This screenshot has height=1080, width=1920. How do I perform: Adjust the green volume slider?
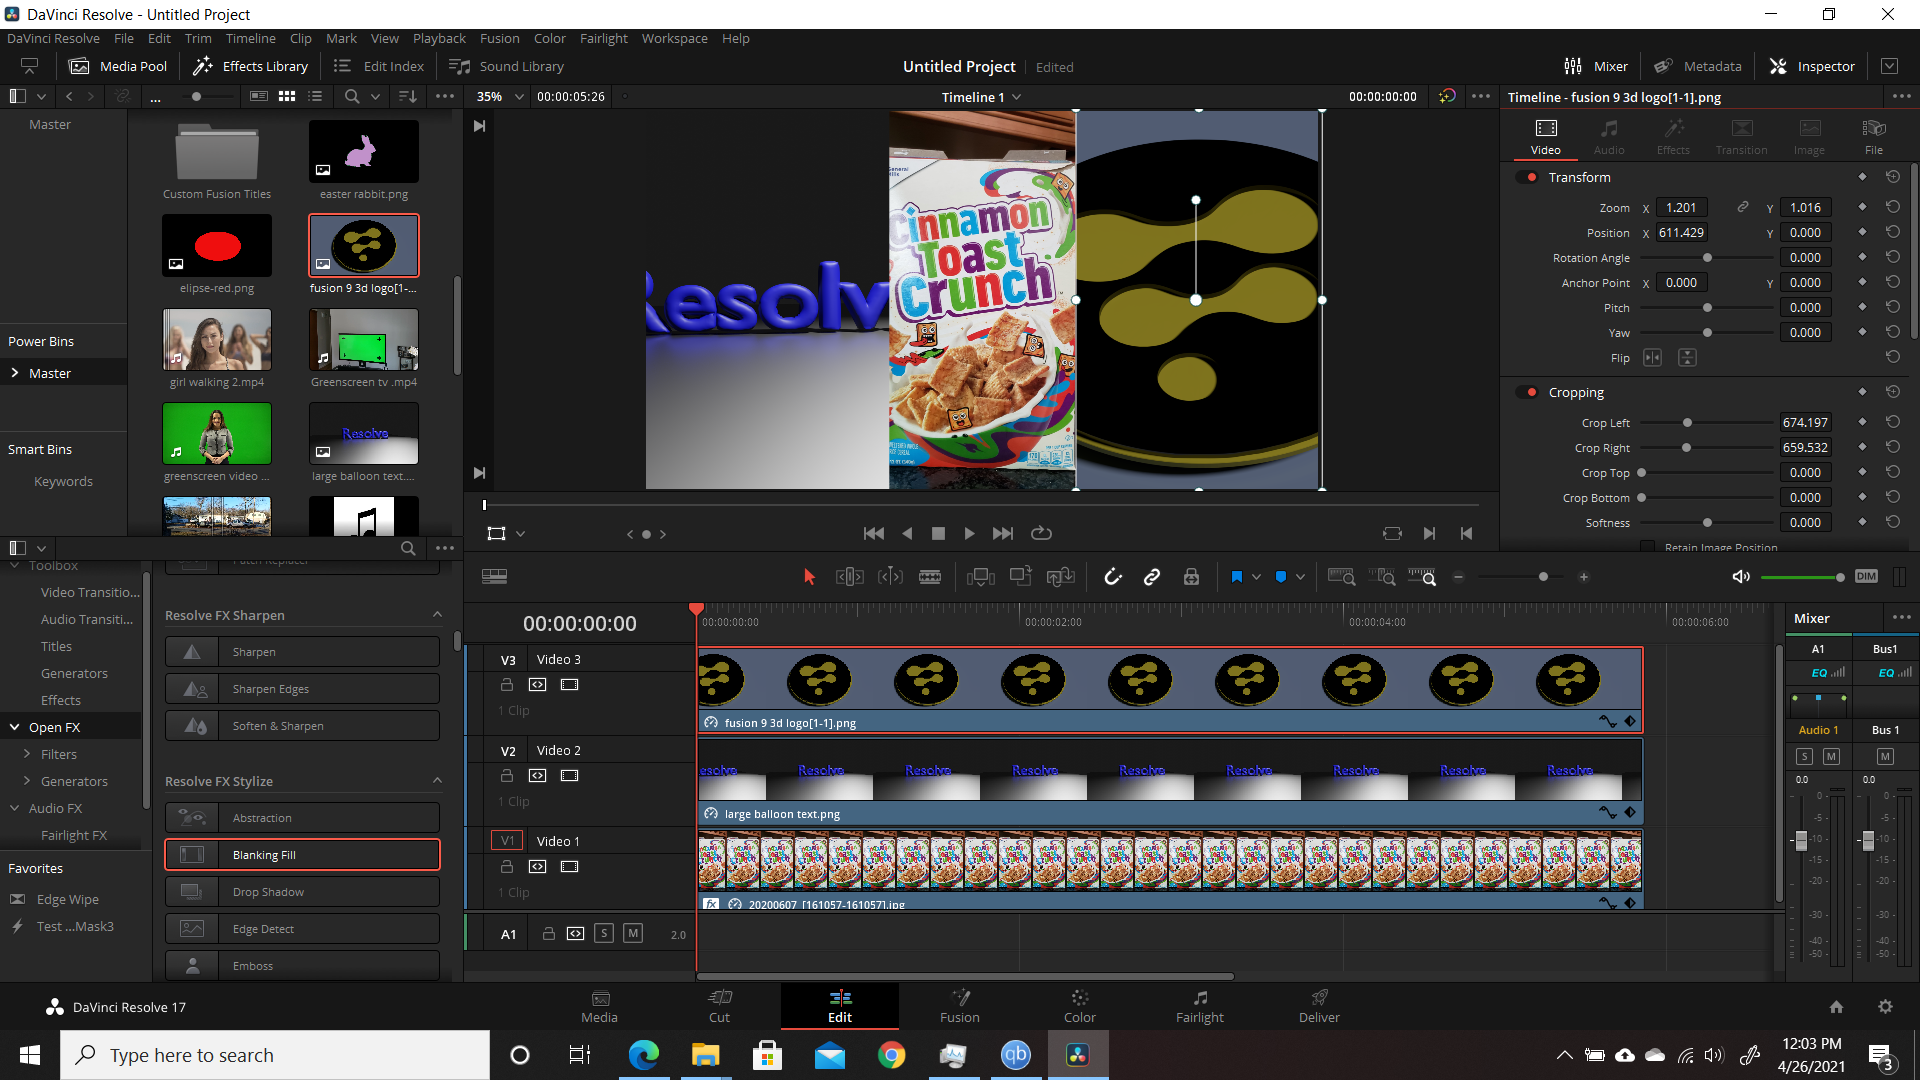pyautogui.click(x=1801, y=577)
